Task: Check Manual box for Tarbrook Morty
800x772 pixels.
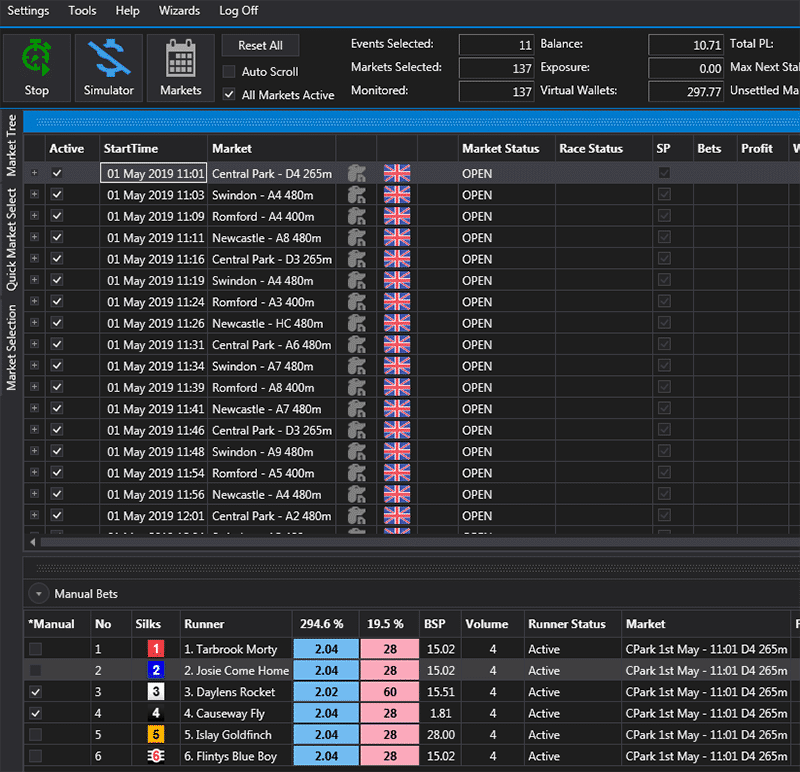Action: [x=35, y=649]
